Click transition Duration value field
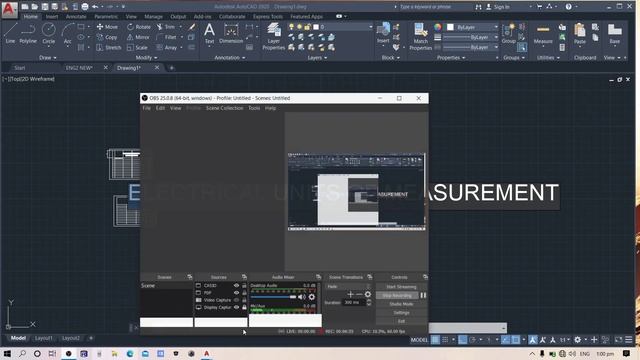Screen dimensions: 640x360 tap(354, 302)
